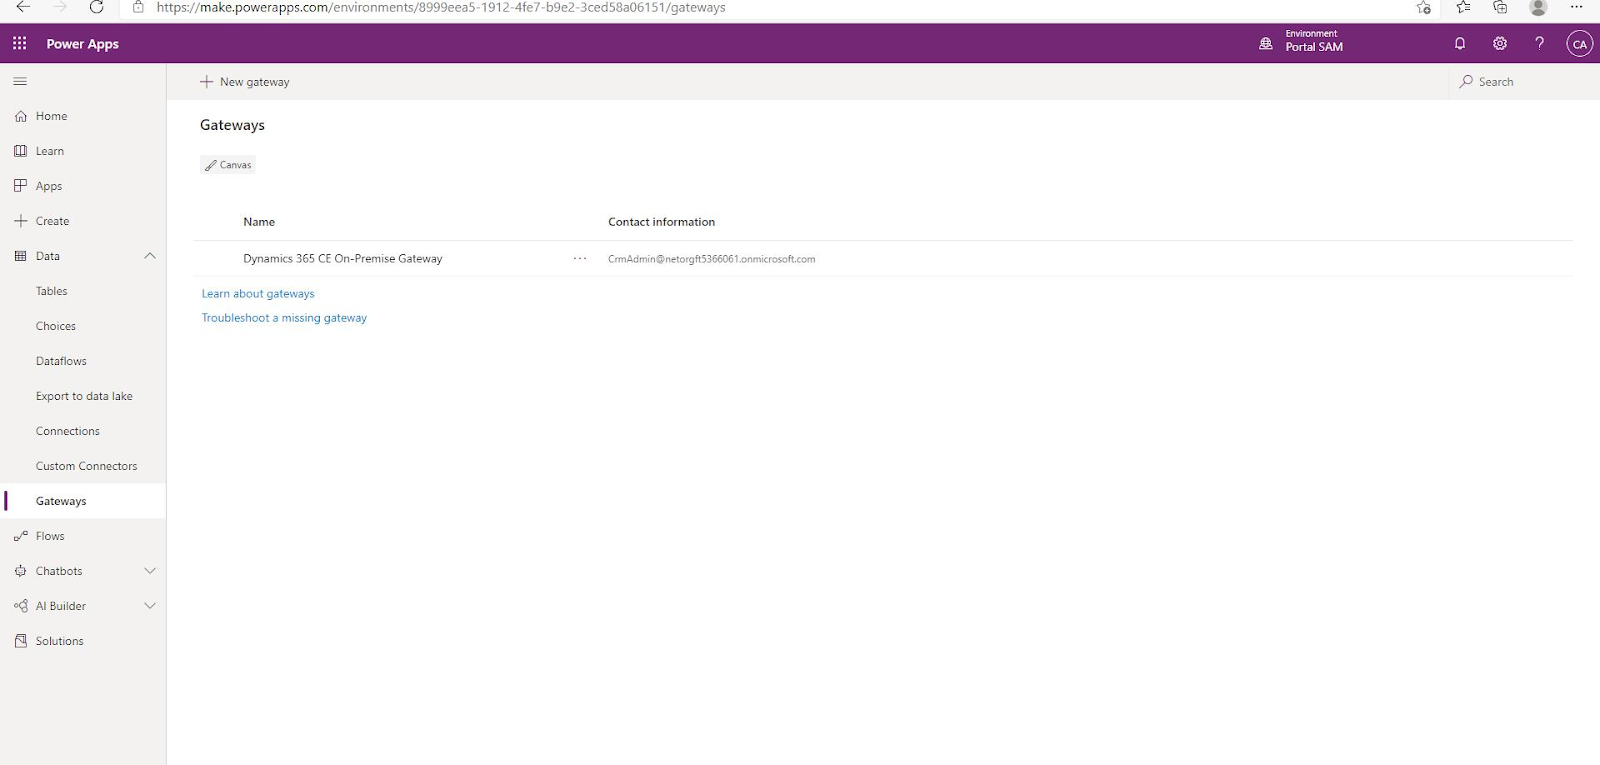Select Connections under Data
The image size is (1600, 765).
[68, 431]
